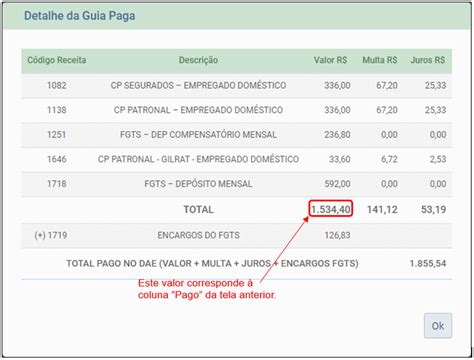The image size is (474, 360).
Task: Click total juros 53,19
Action: click(433, 210)
